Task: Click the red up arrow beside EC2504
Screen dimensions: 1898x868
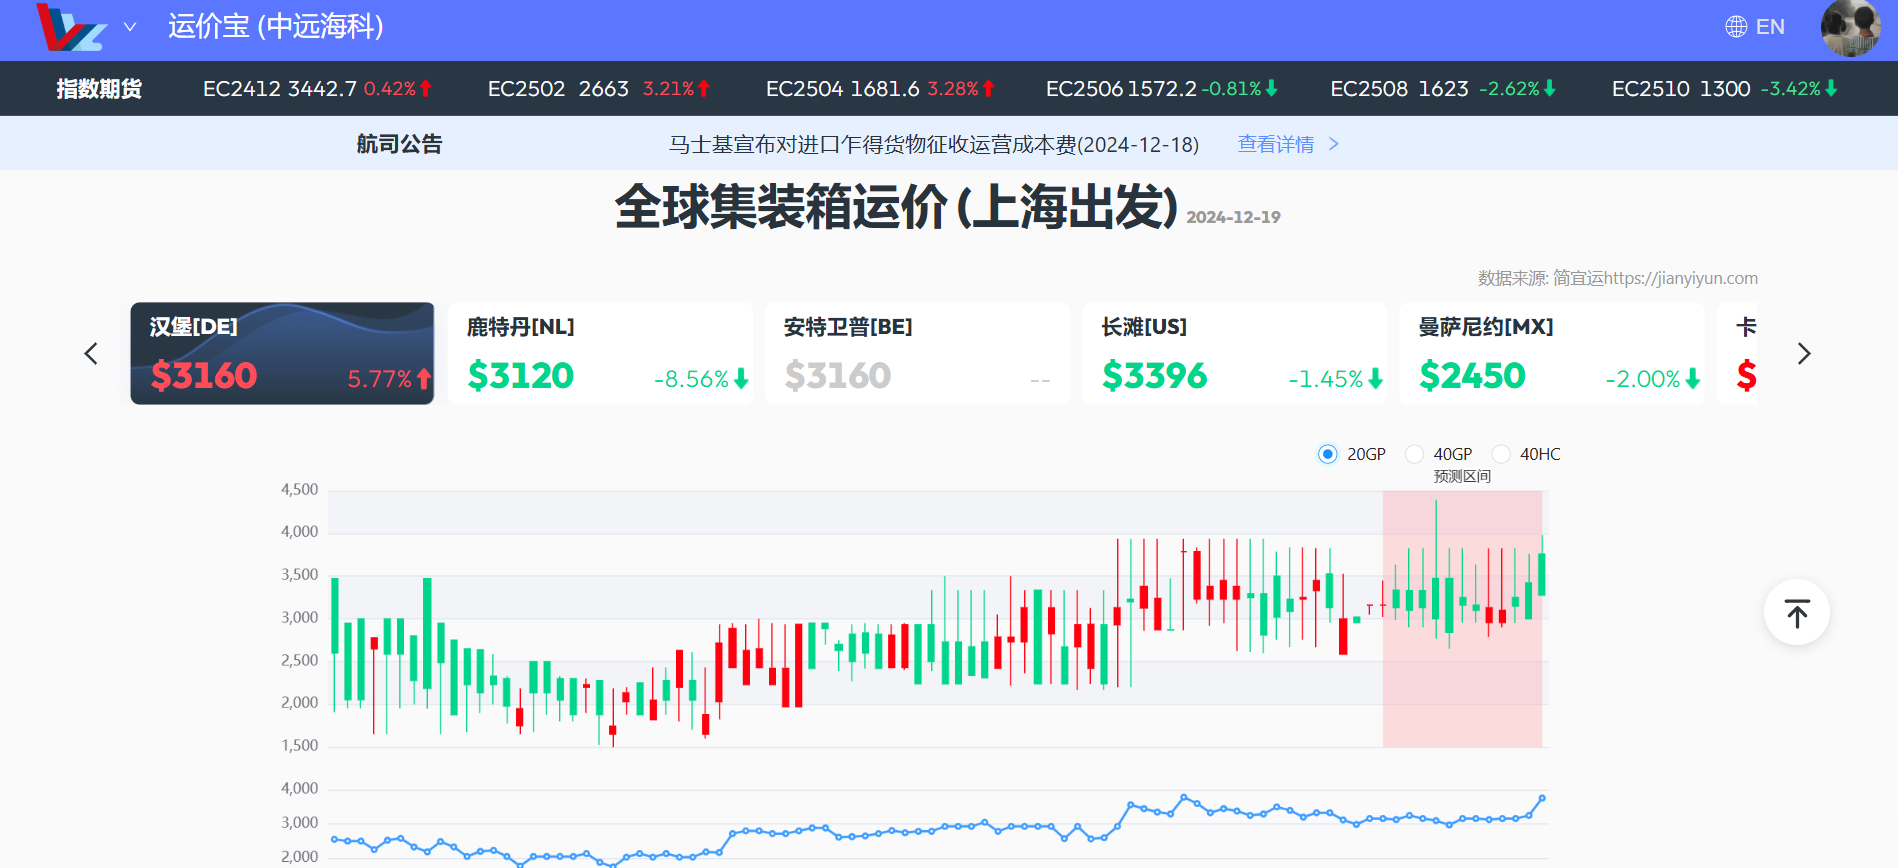Action: coord(989,89)
